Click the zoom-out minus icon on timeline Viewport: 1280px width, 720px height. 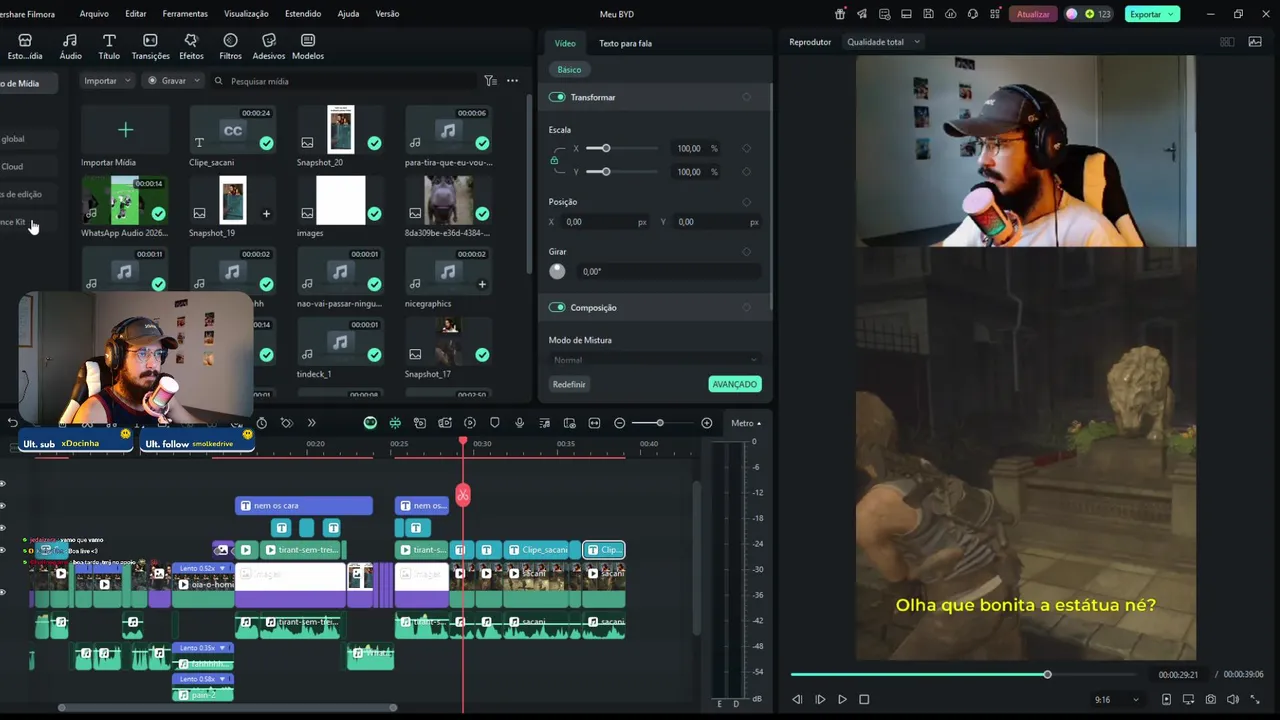point(619,423)
